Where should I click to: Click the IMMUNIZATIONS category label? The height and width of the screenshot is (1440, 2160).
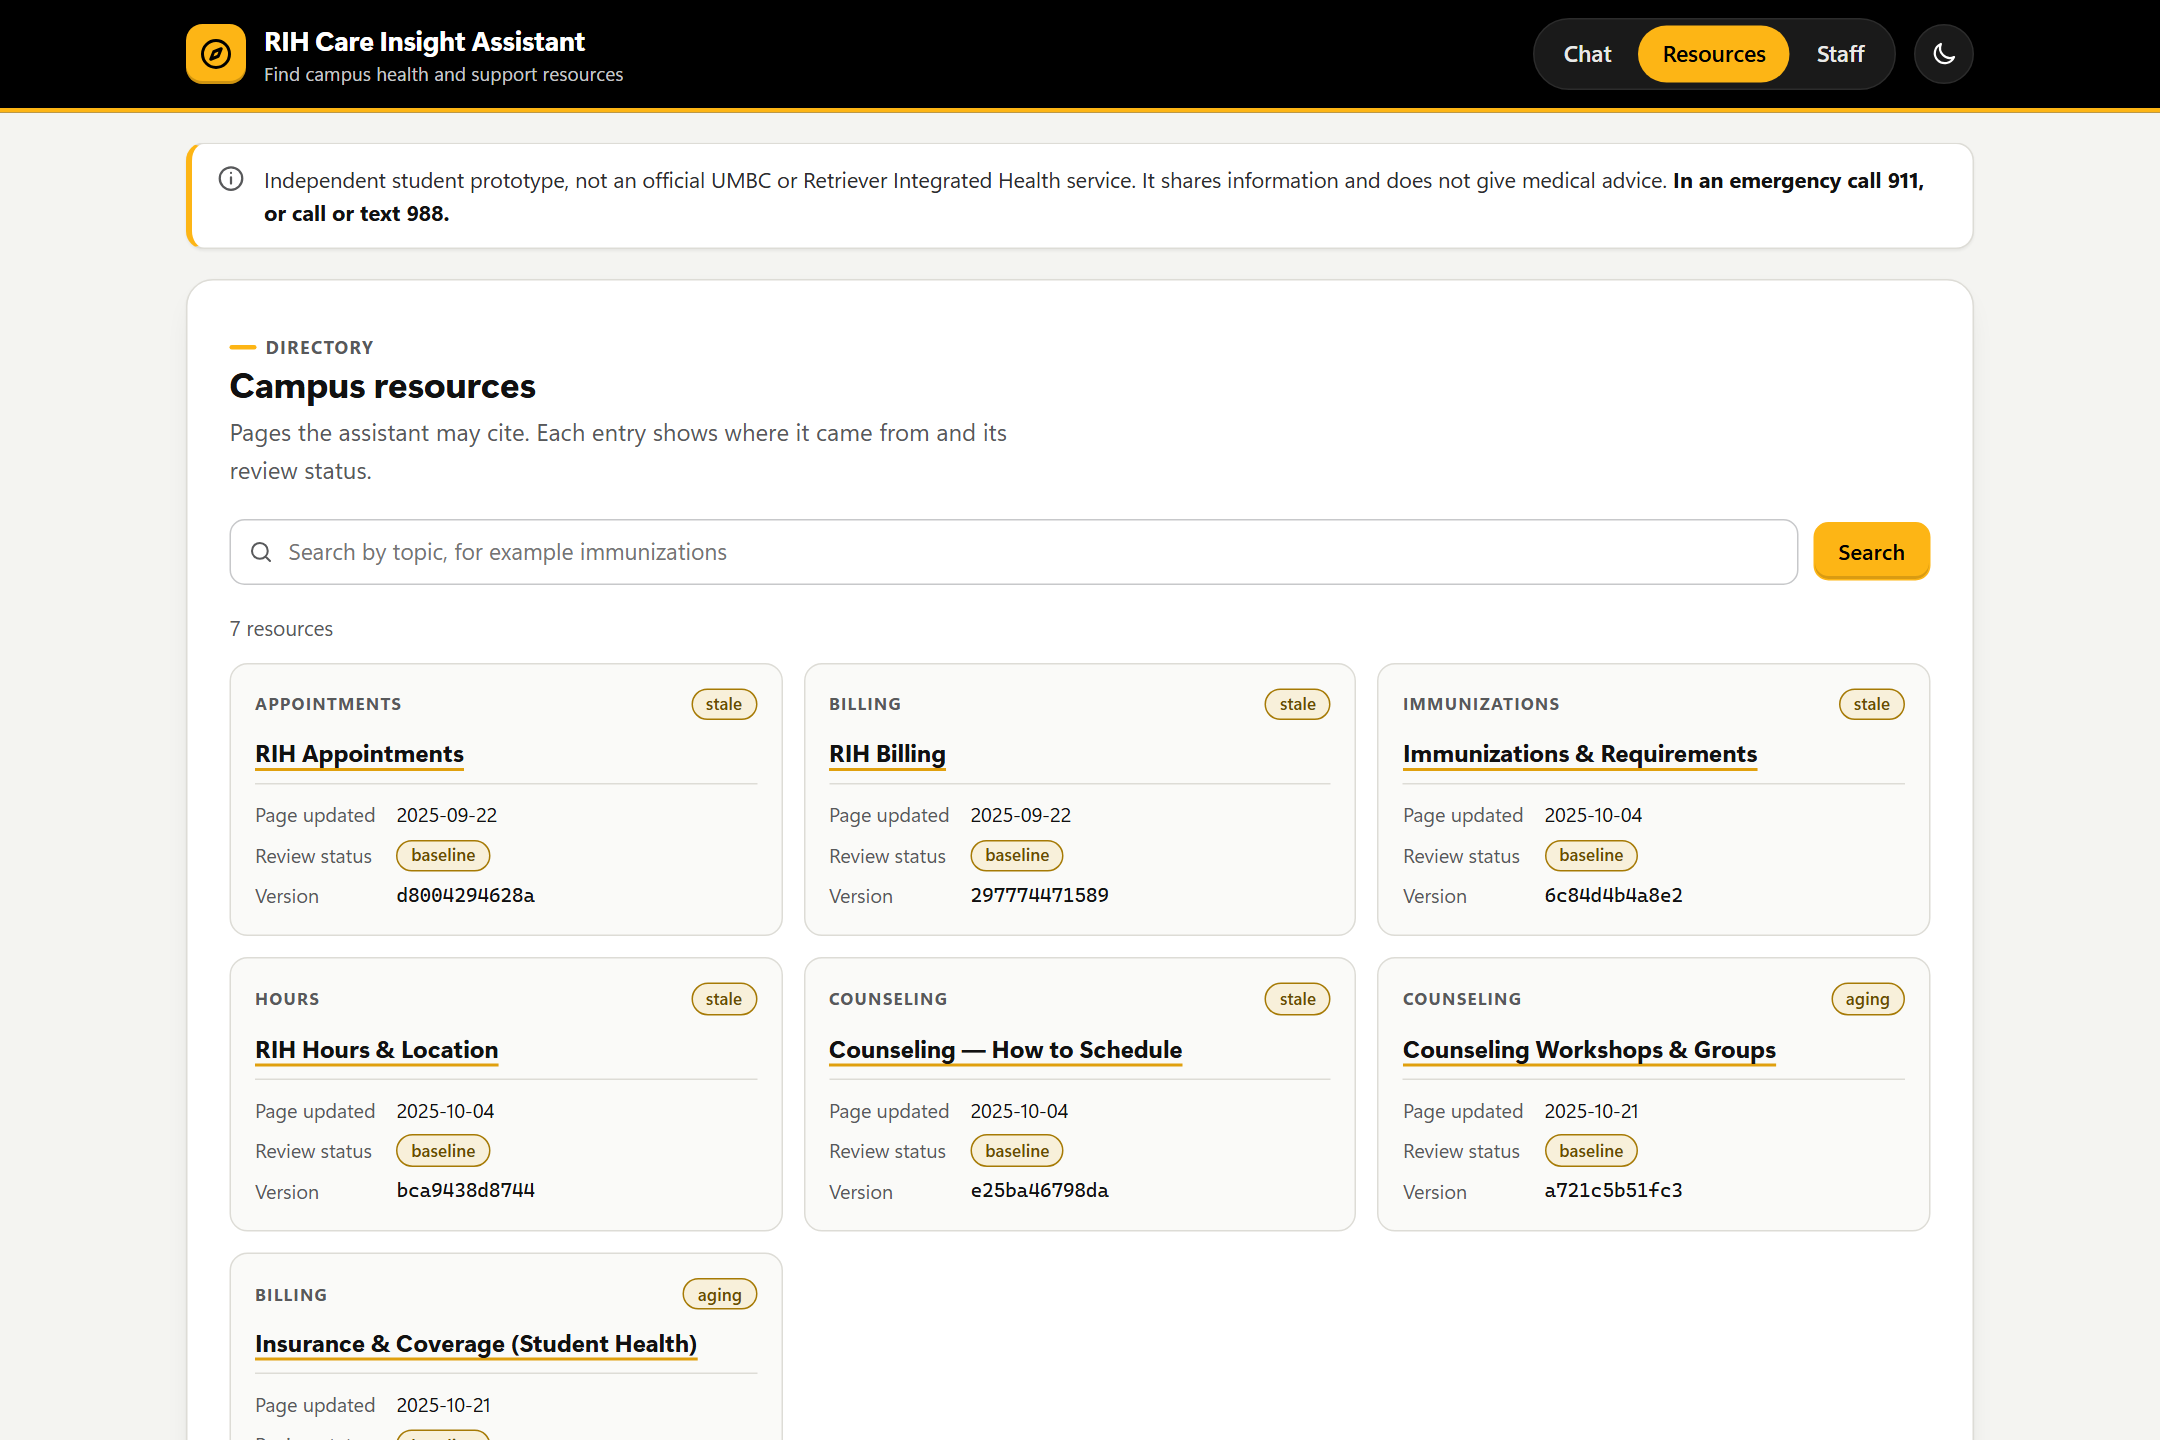[1481, 704]
